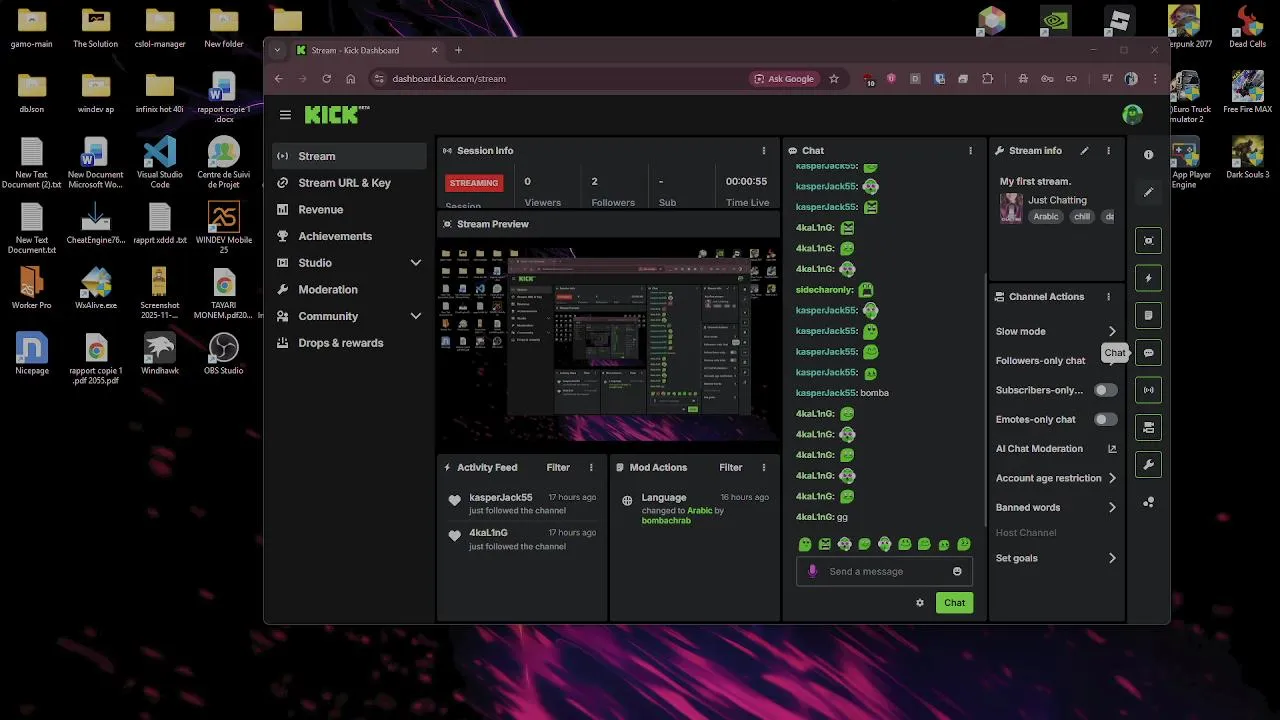Open the Stream info three-dot menu
This screenshot has width=1280, height=720.
click(x=1108, y=151)
